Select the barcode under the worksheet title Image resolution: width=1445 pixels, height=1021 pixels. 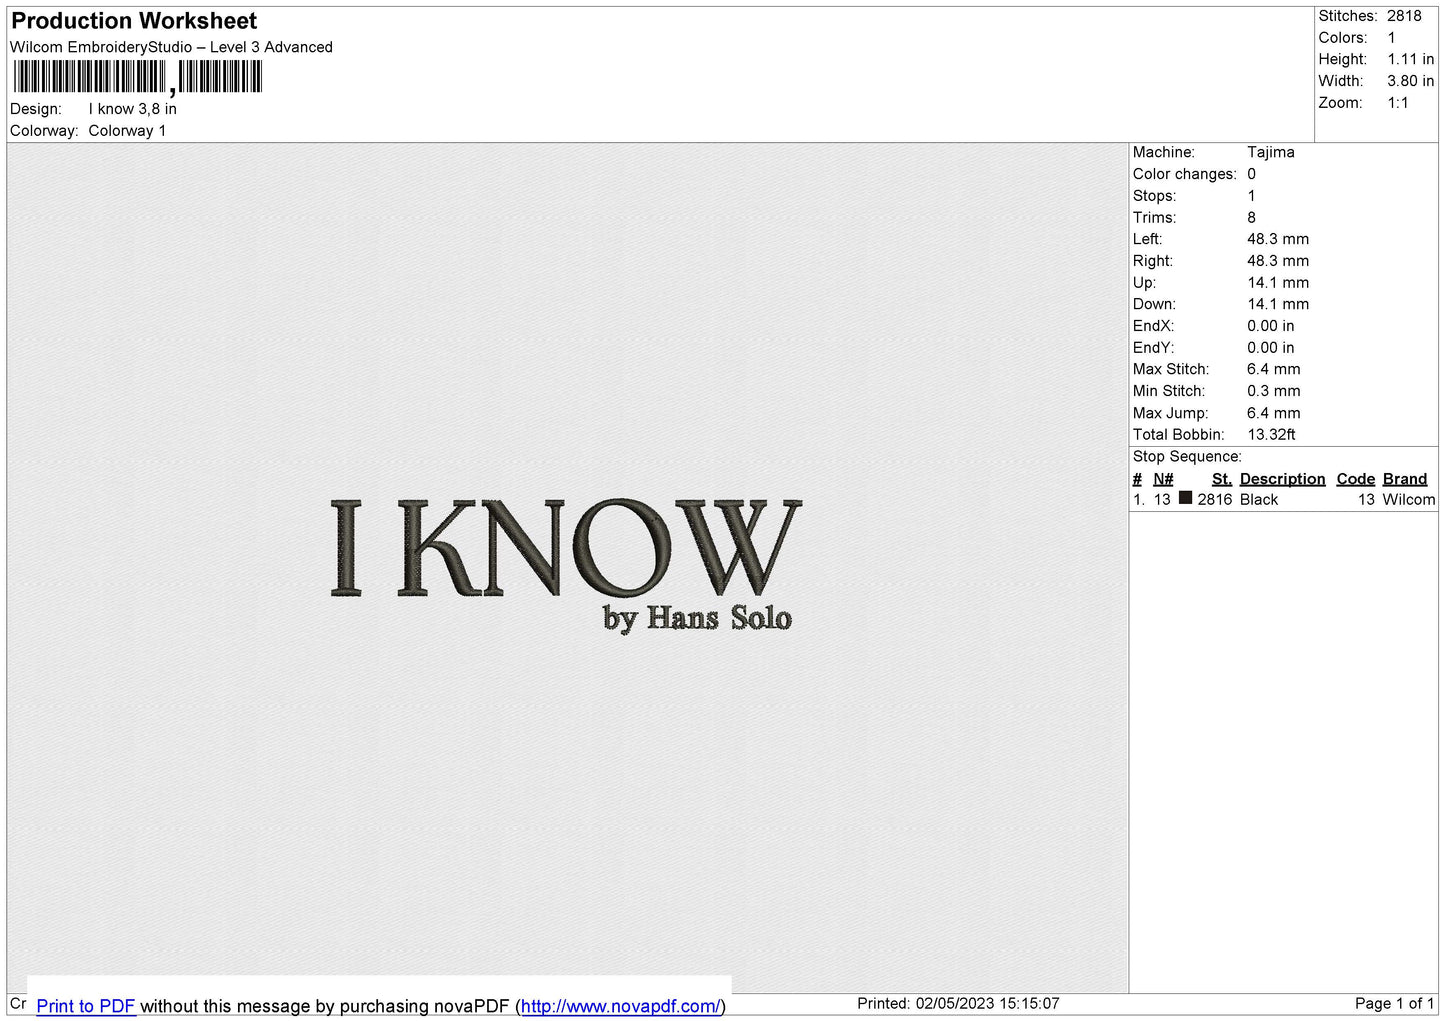[x=138, y=77]
